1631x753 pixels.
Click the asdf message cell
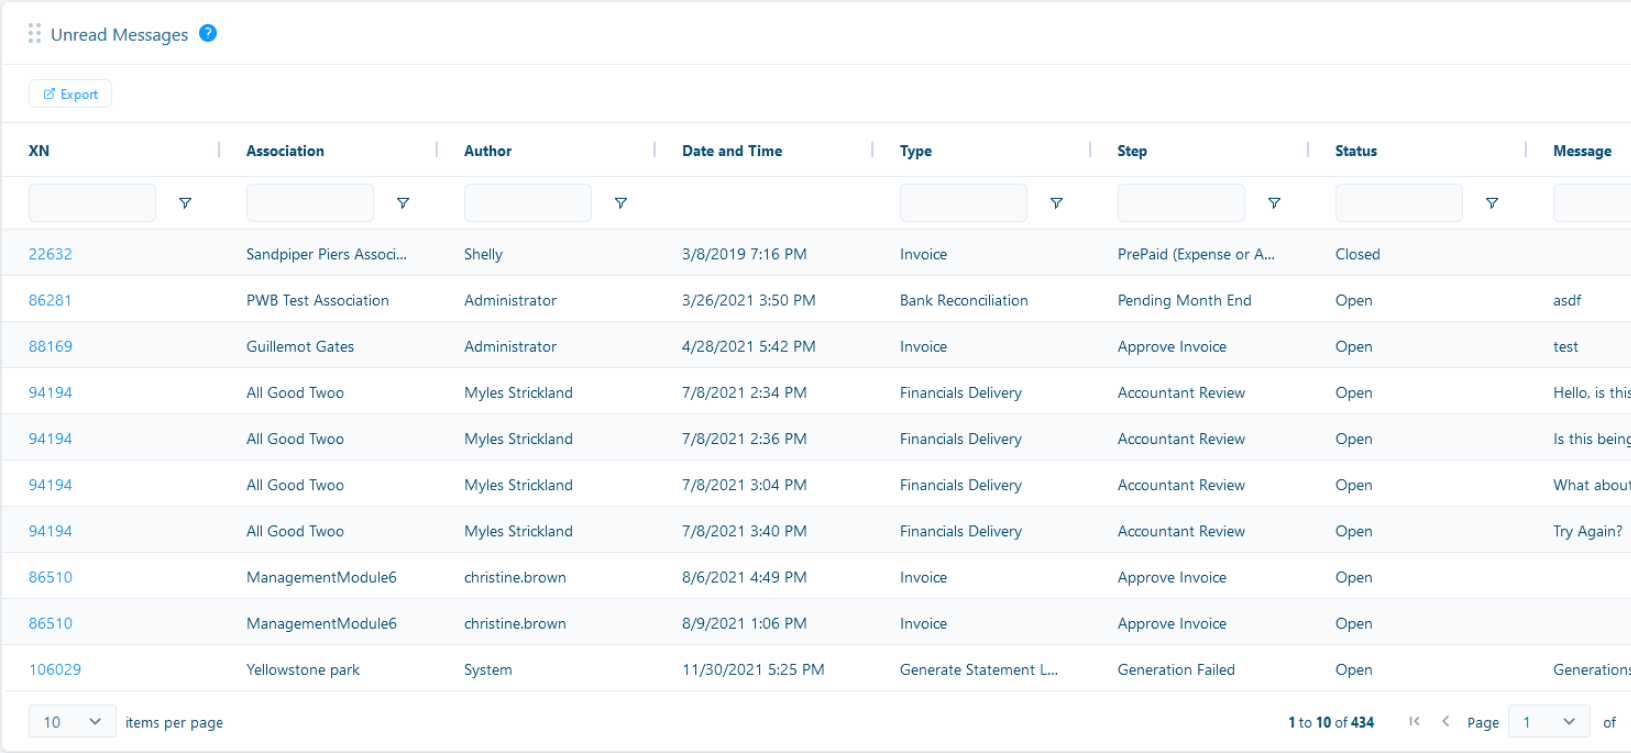click(1567, 300)
